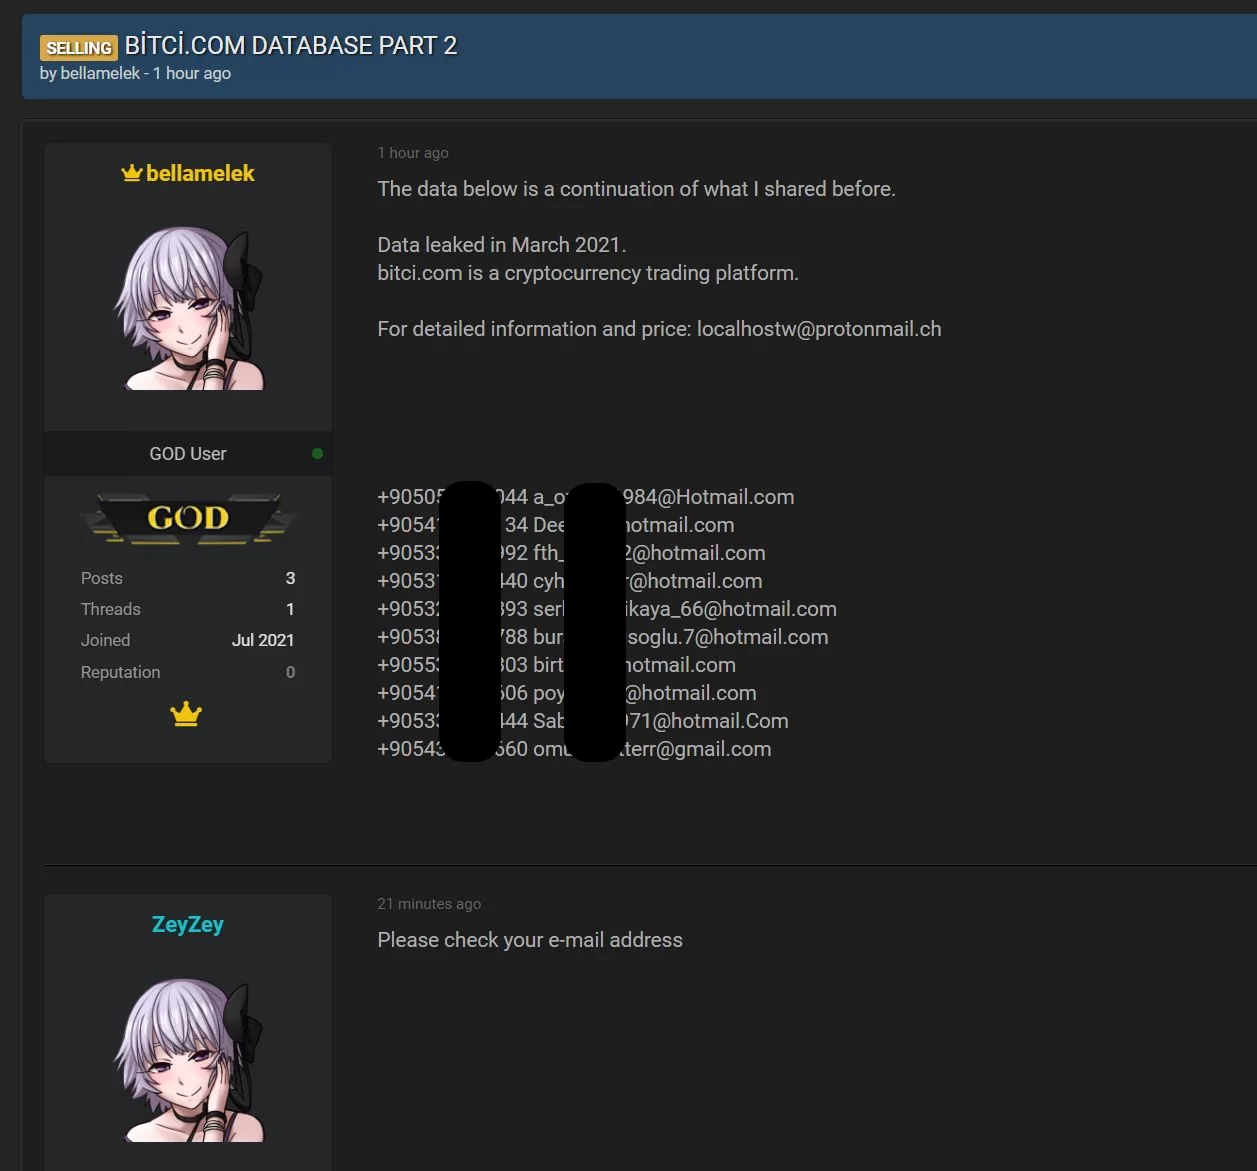Click first post's "1 hour ago" timestamp

413,153
